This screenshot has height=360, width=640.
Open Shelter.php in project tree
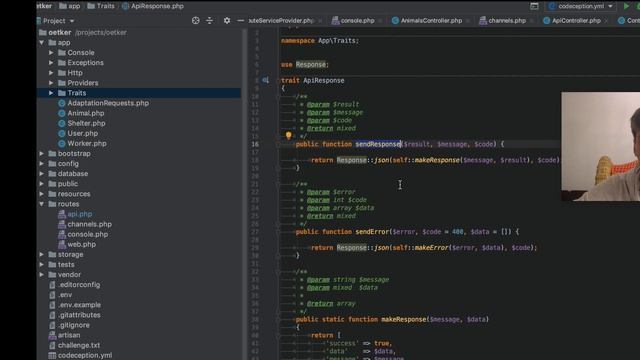pyautogui.click(x=82, y=123)
